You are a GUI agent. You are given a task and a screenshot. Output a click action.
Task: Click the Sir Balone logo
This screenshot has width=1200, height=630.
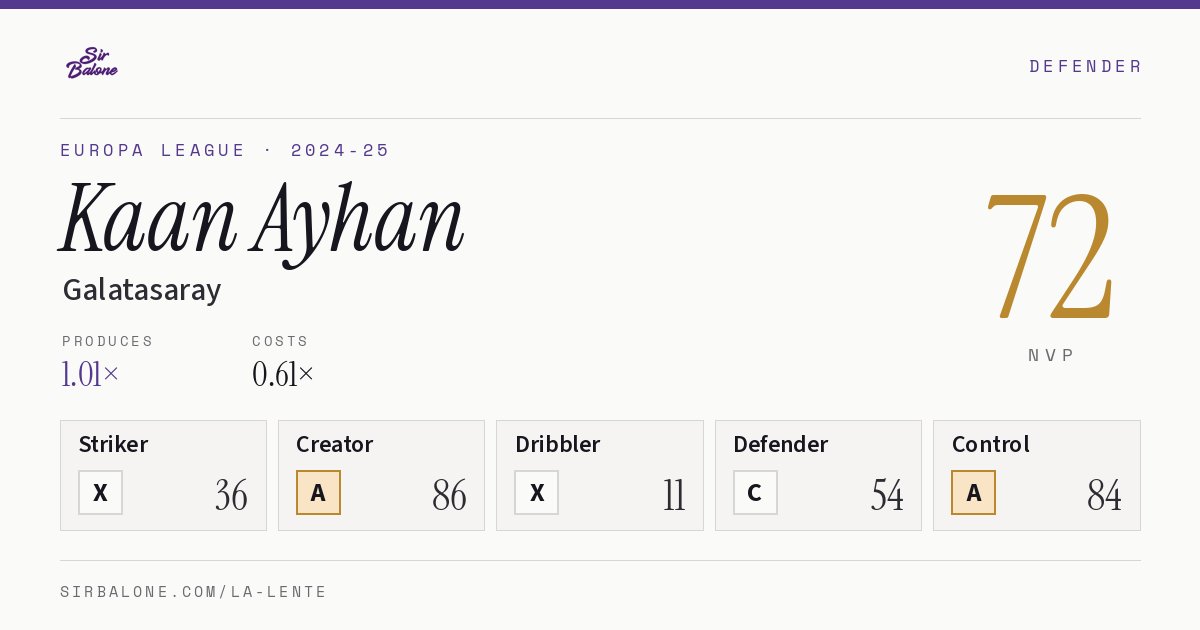(x=92, y=63)
